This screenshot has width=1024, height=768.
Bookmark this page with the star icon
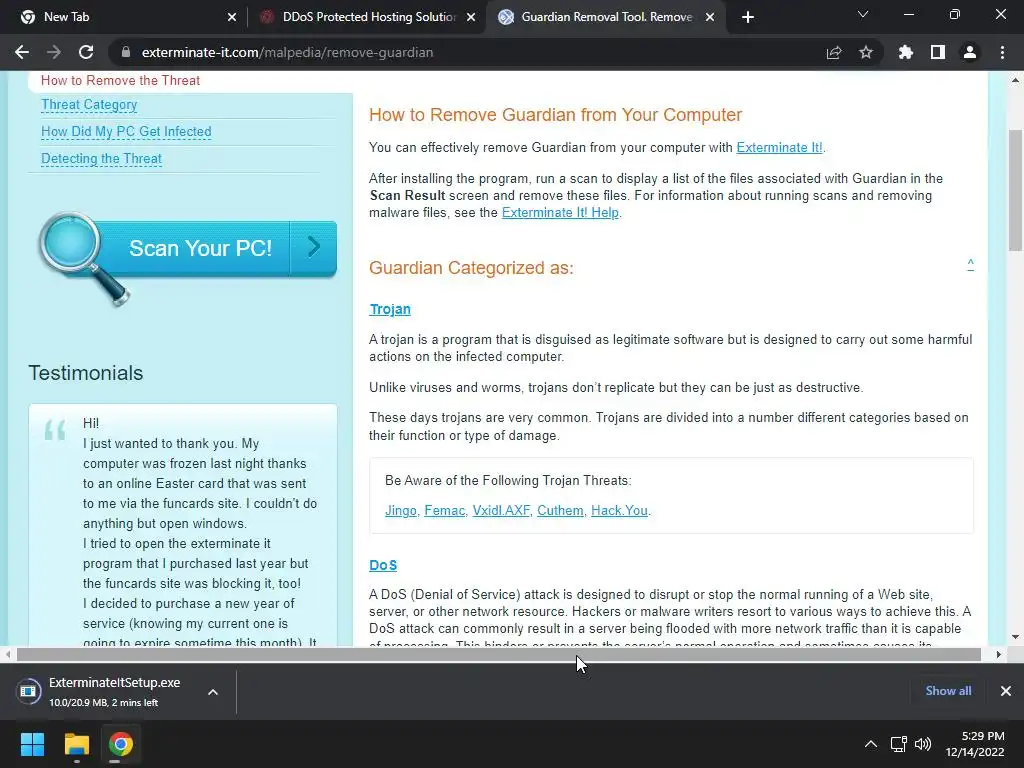pos(866,52)
